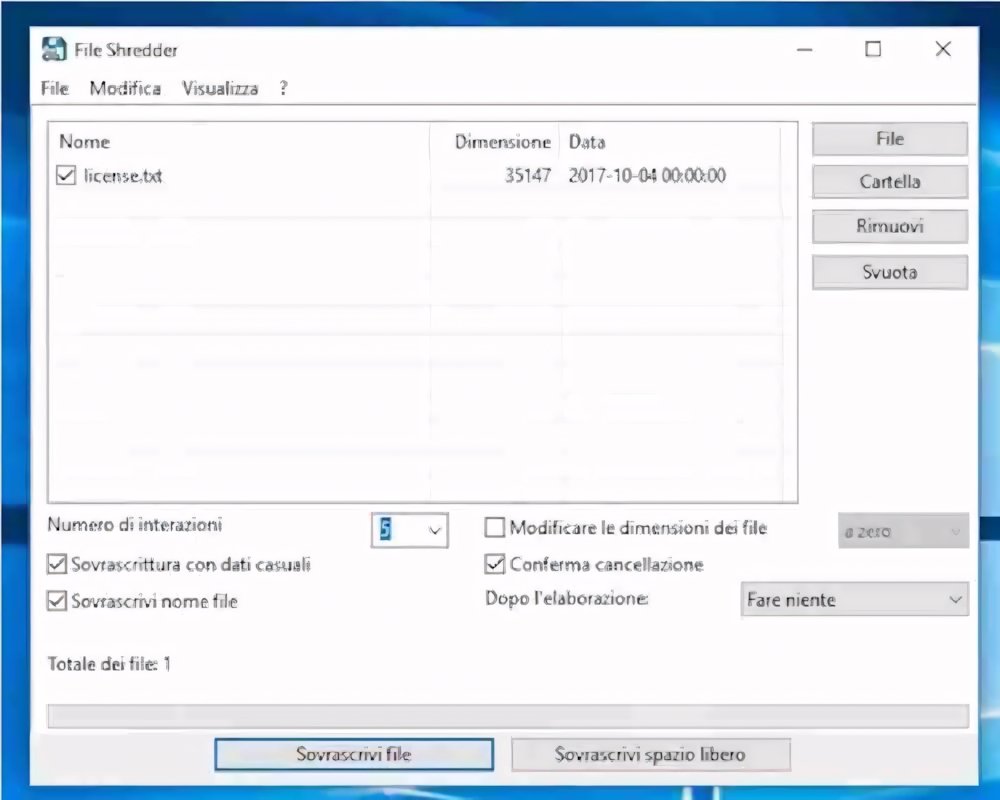Open the Modifica menu
Viewport: 1000px width, 800px height.
pyautogui.click(x=125, y=88)
